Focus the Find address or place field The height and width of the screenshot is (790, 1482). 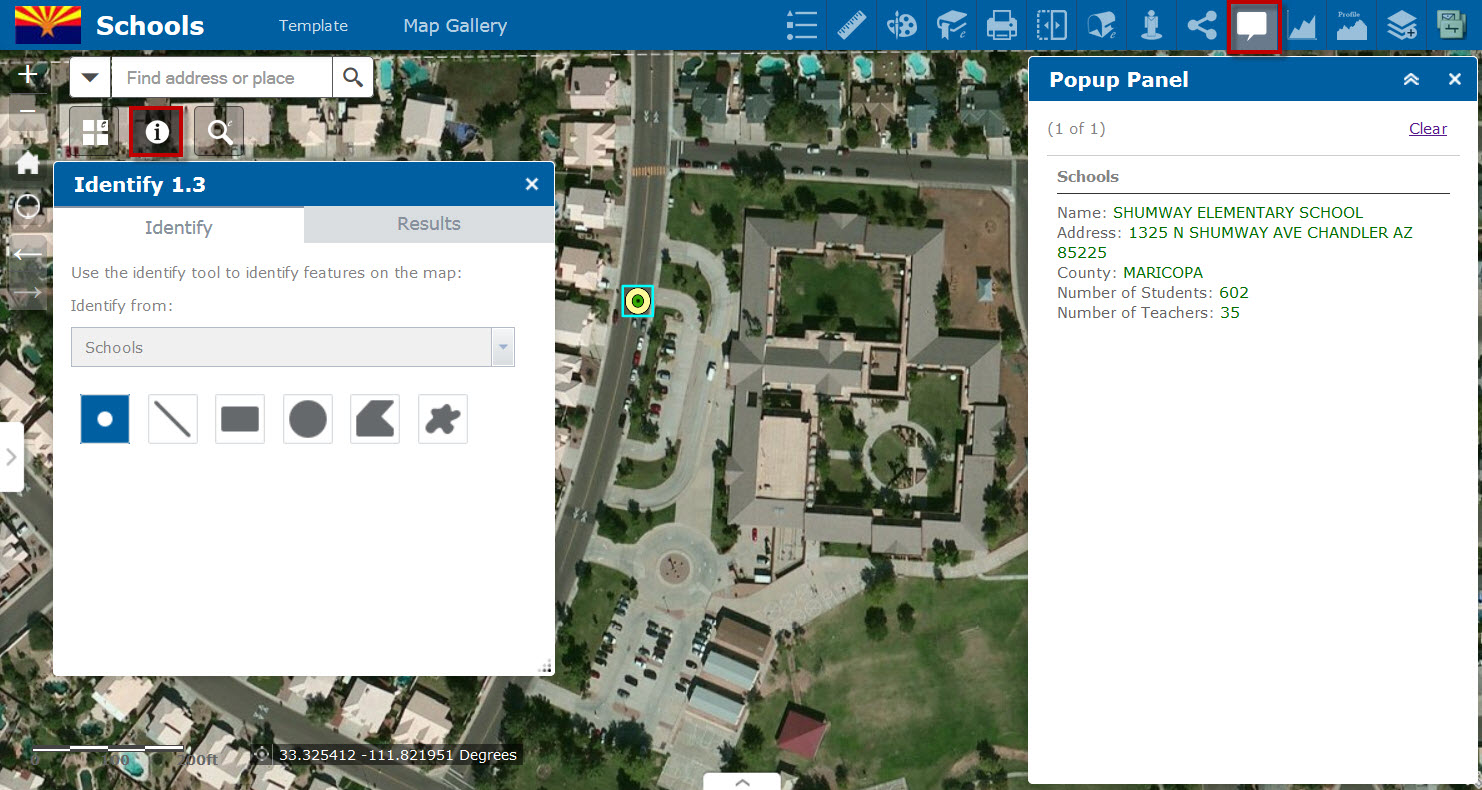point(221,77)
